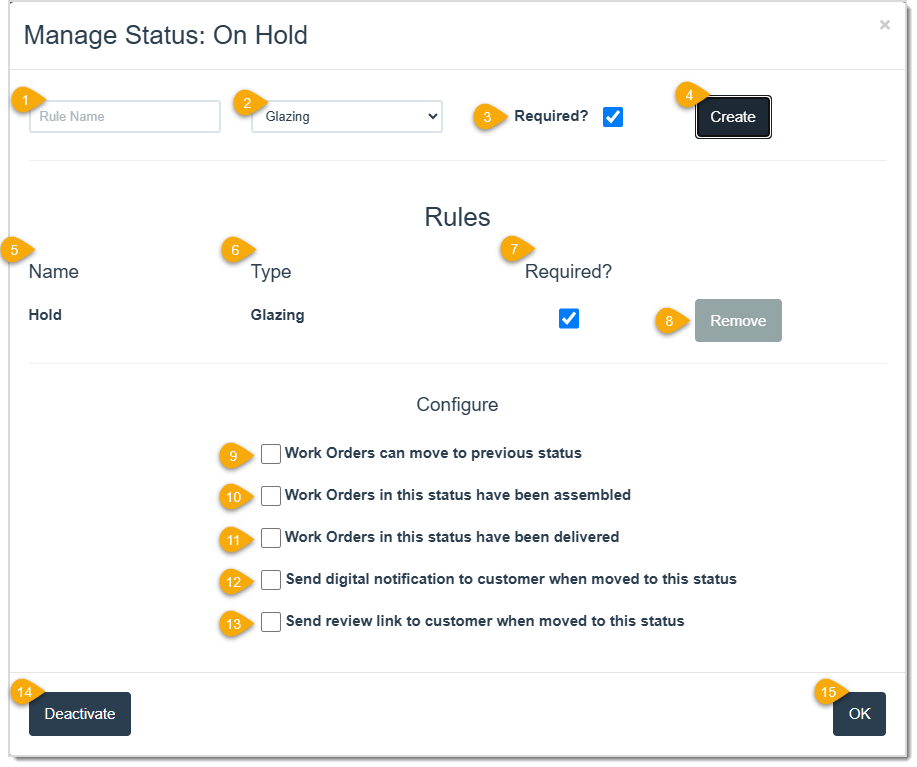Click the numbered callout badge 1
This screenshot has width=917, height=767.
25,99
